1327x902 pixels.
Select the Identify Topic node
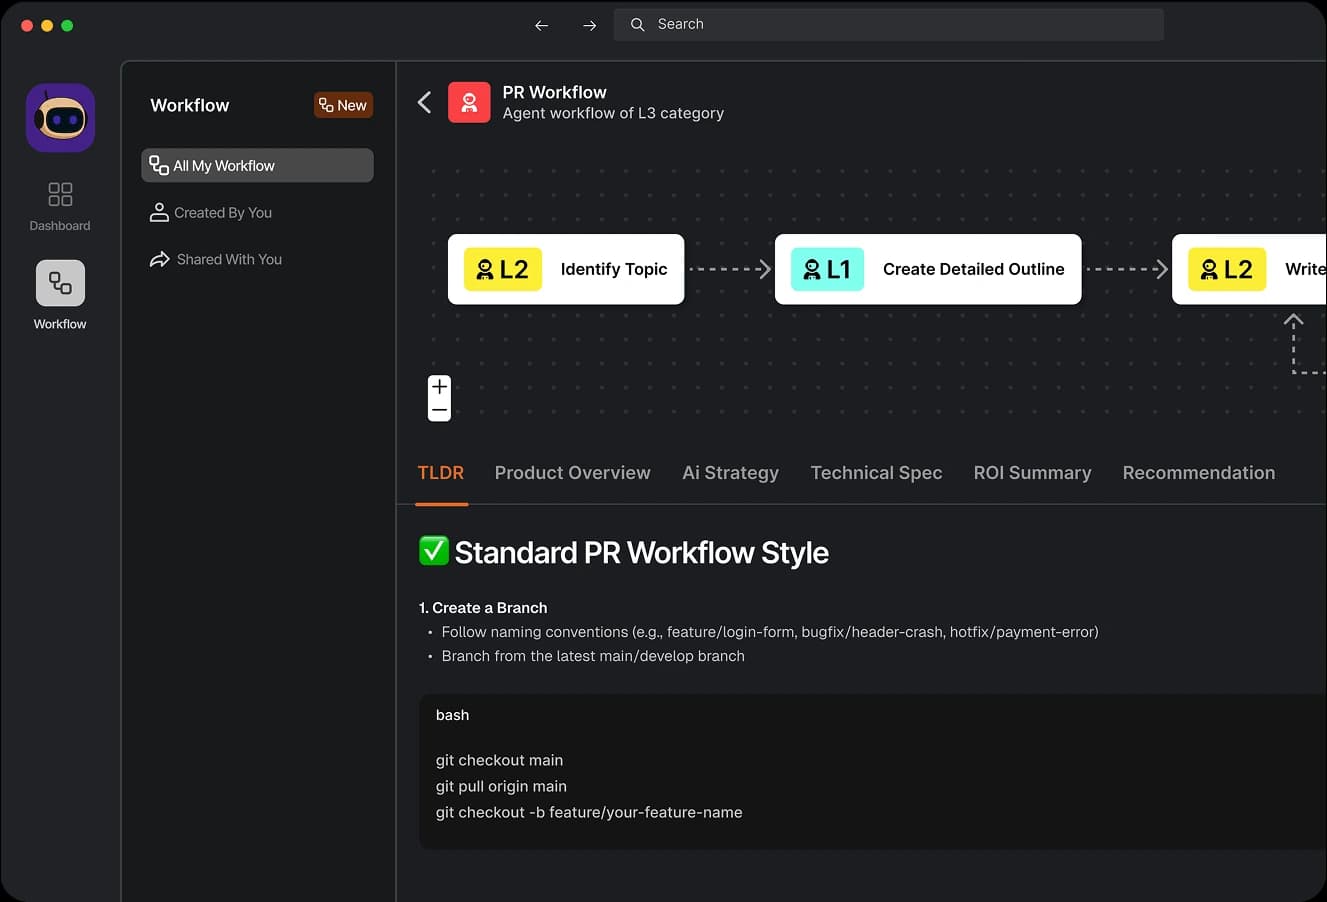566,269
